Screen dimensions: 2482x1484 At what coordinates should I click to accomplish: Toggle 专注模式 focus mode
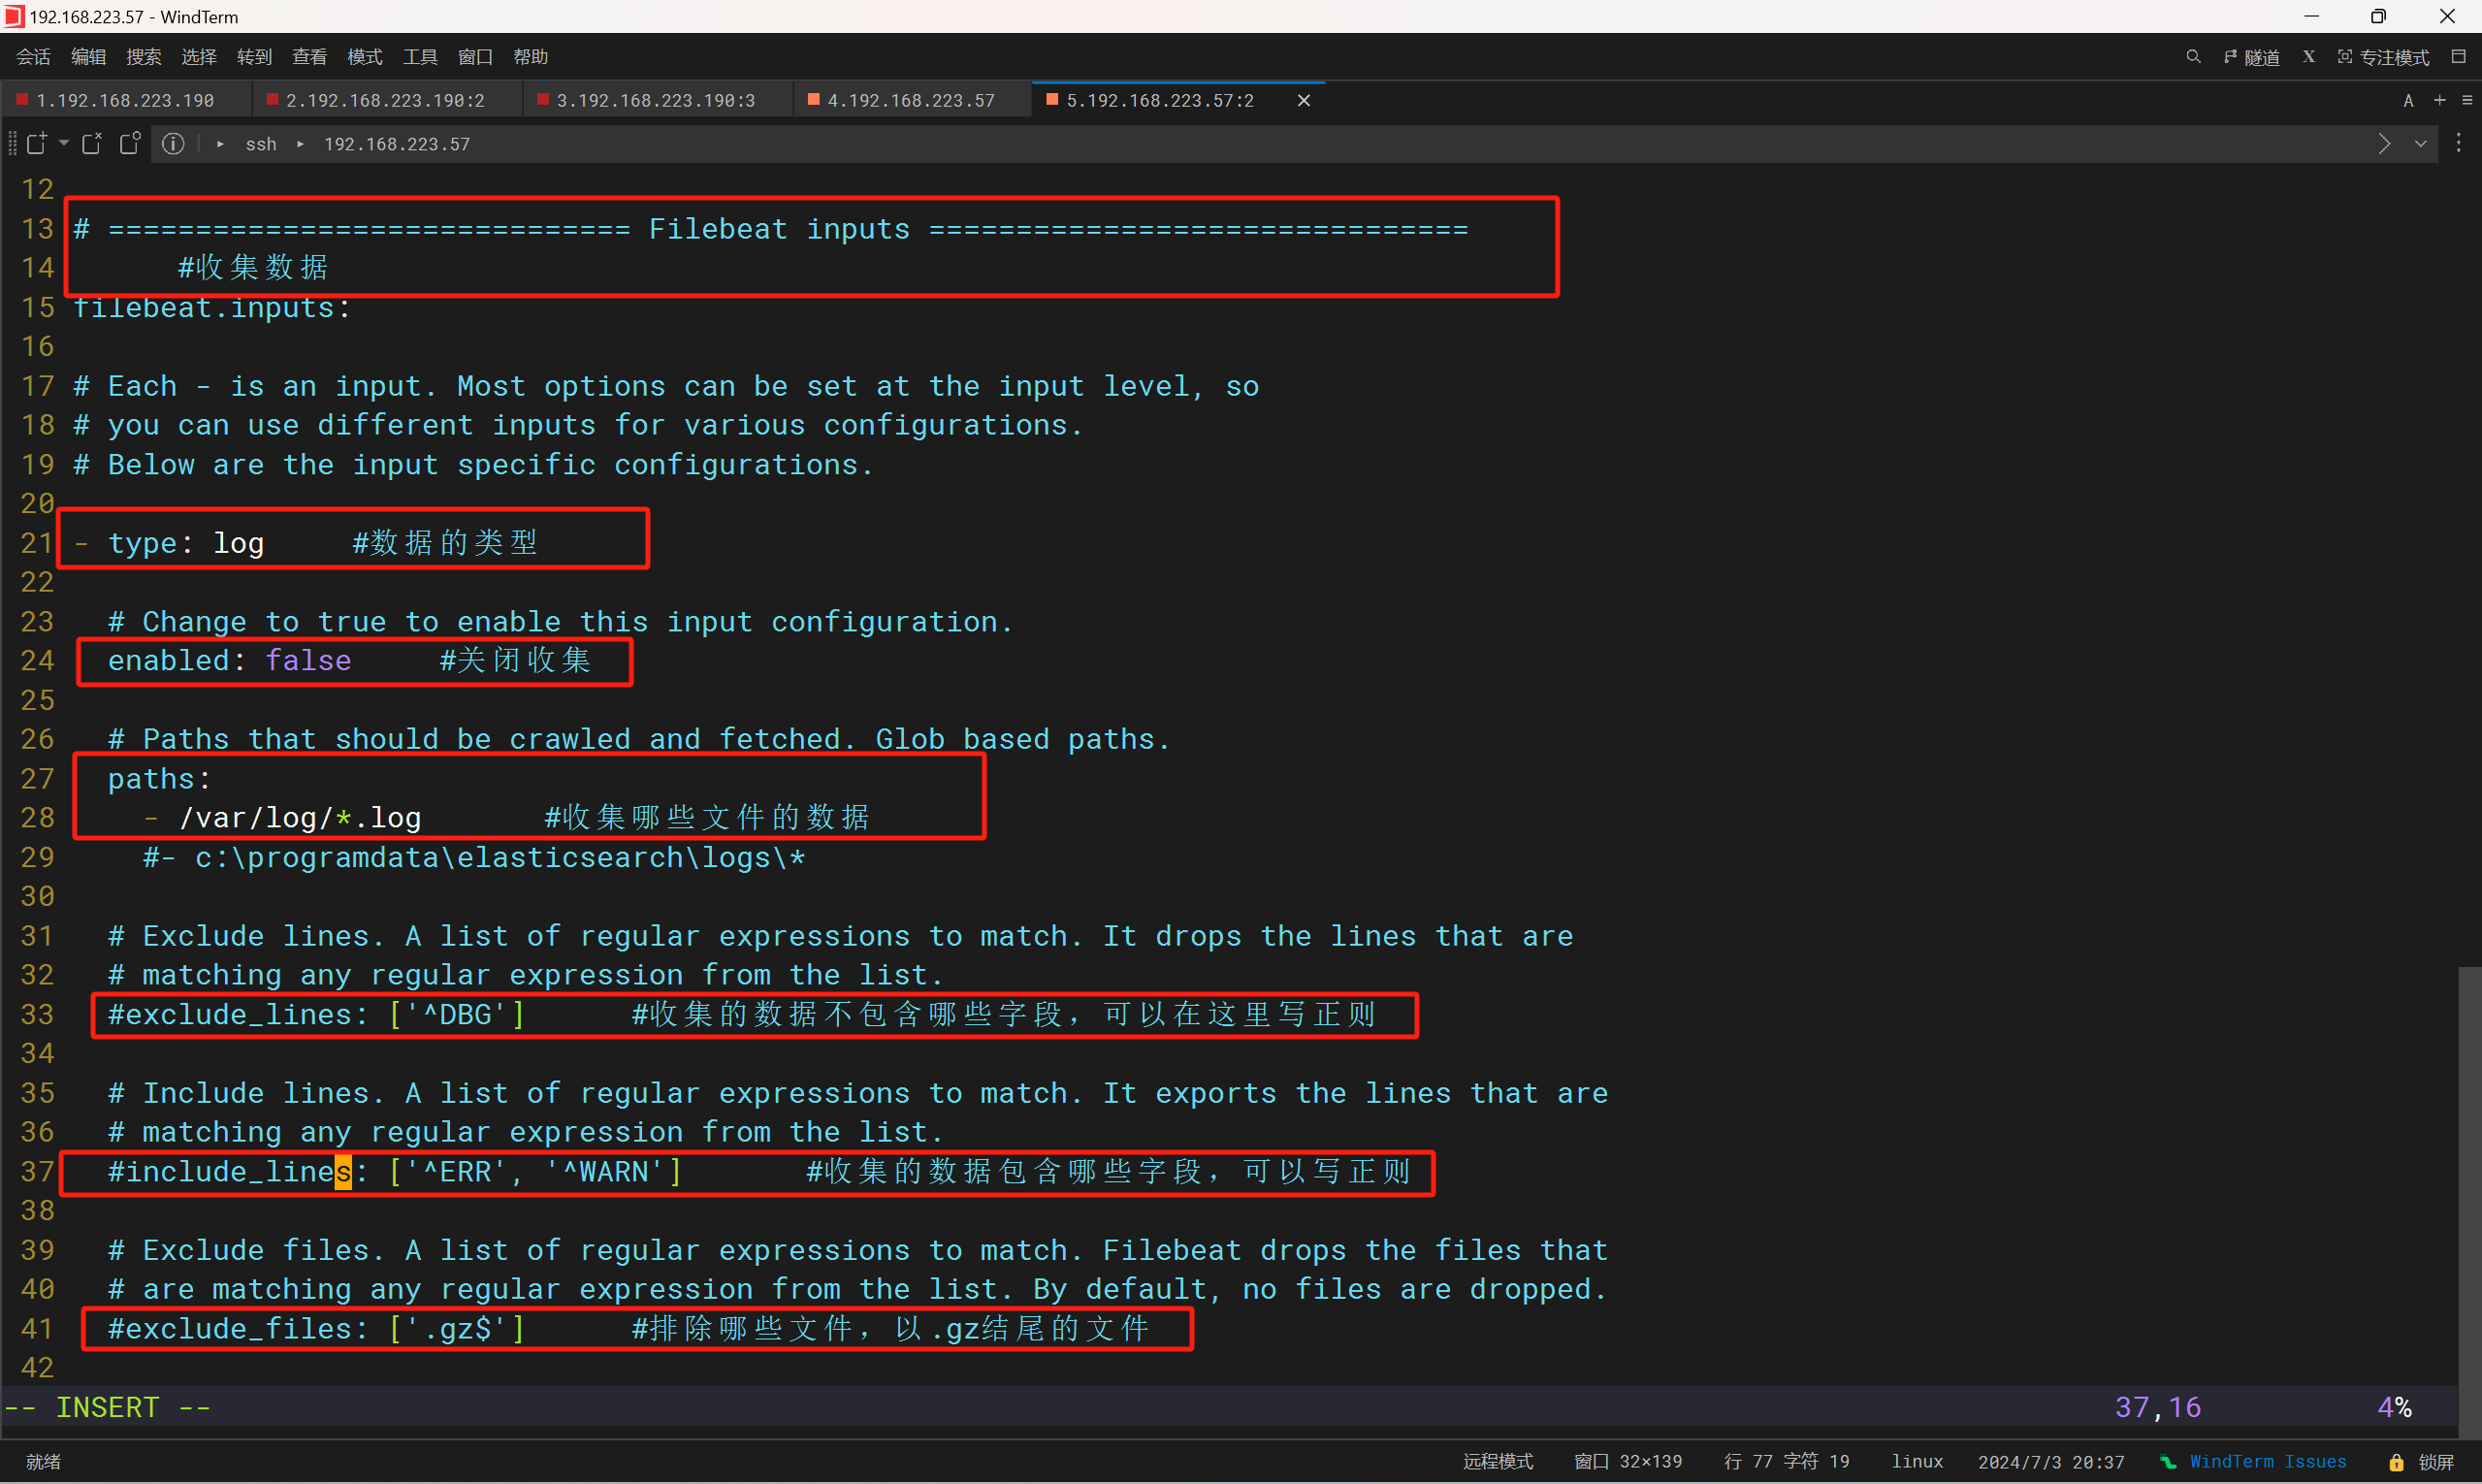coord(2383,57)
